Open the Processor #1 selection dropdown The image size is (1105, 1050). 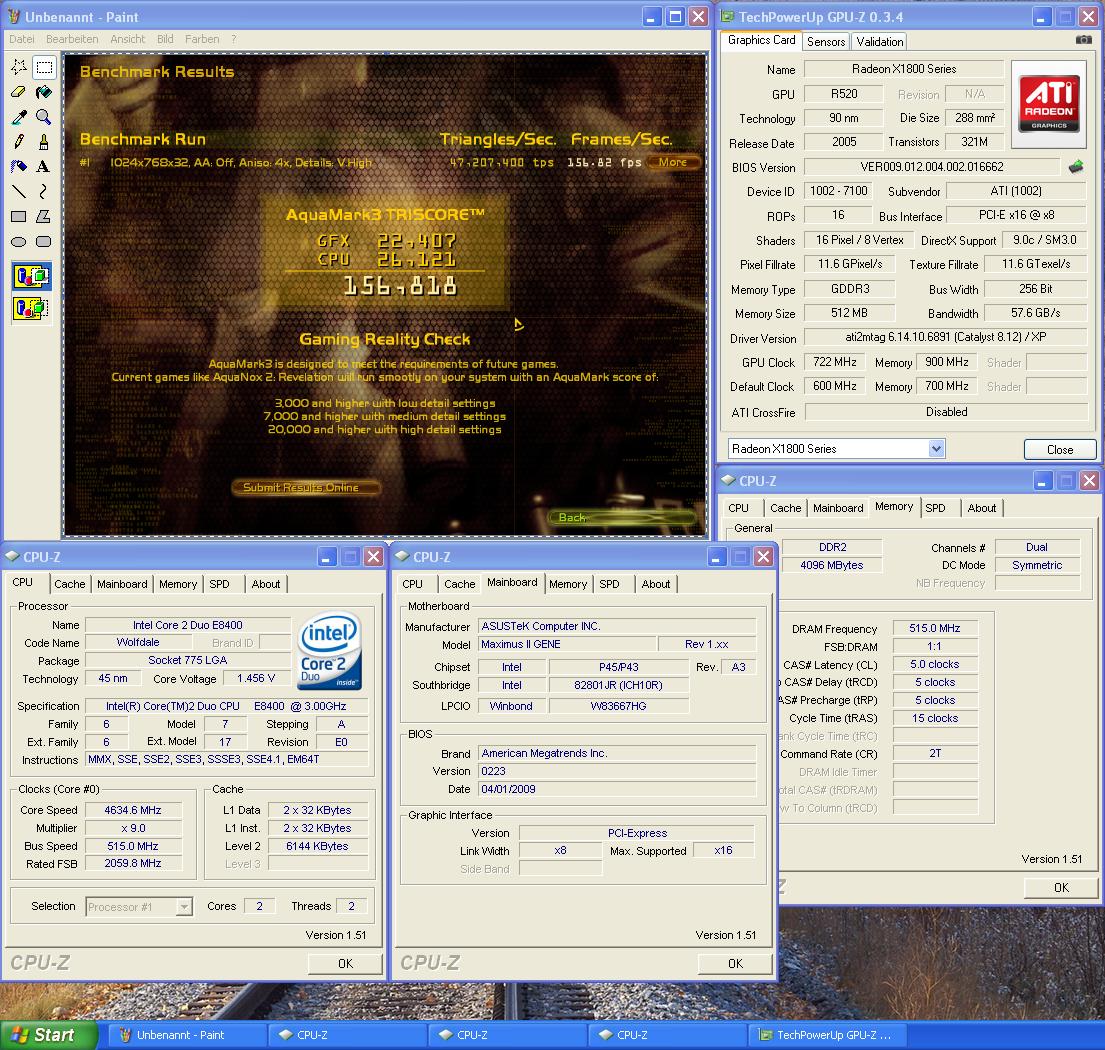[184, 906]
